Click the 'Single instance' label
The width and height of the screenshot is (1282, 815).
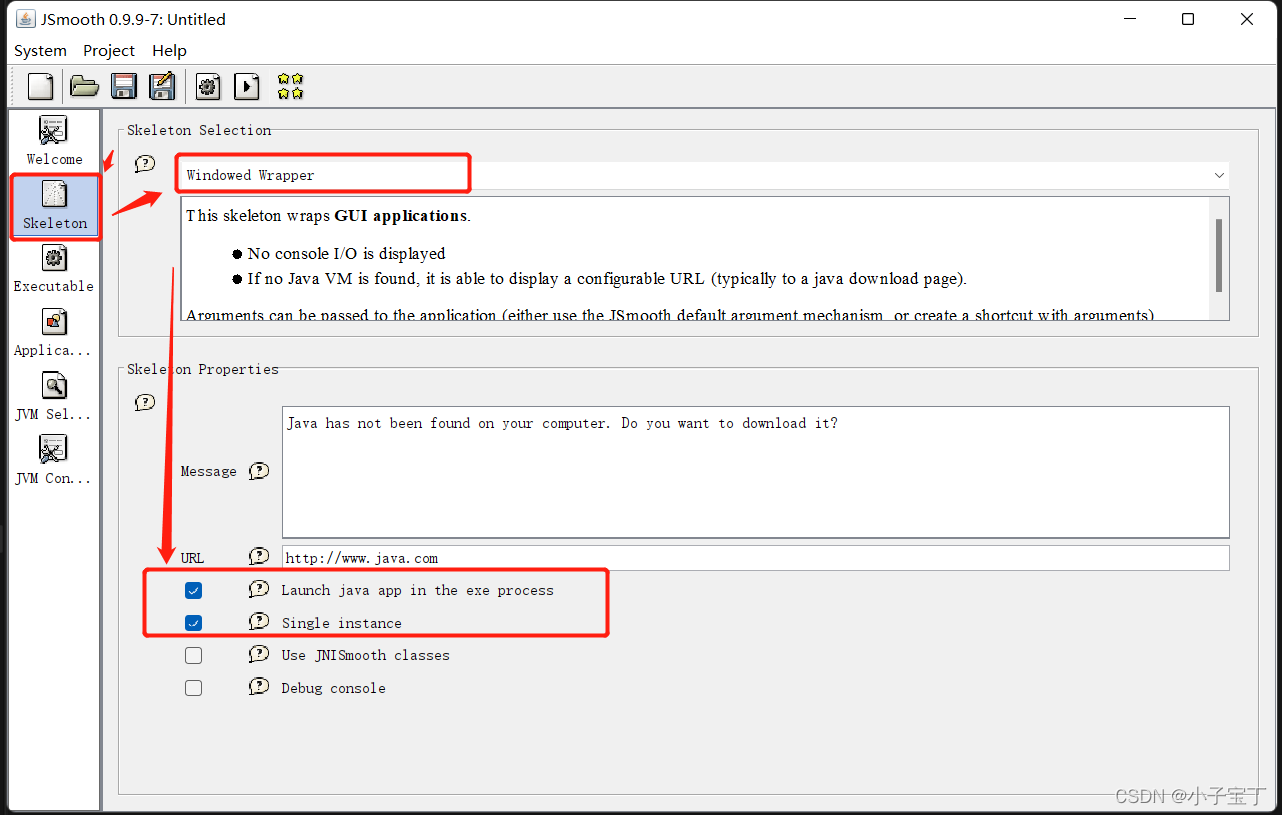341,623
